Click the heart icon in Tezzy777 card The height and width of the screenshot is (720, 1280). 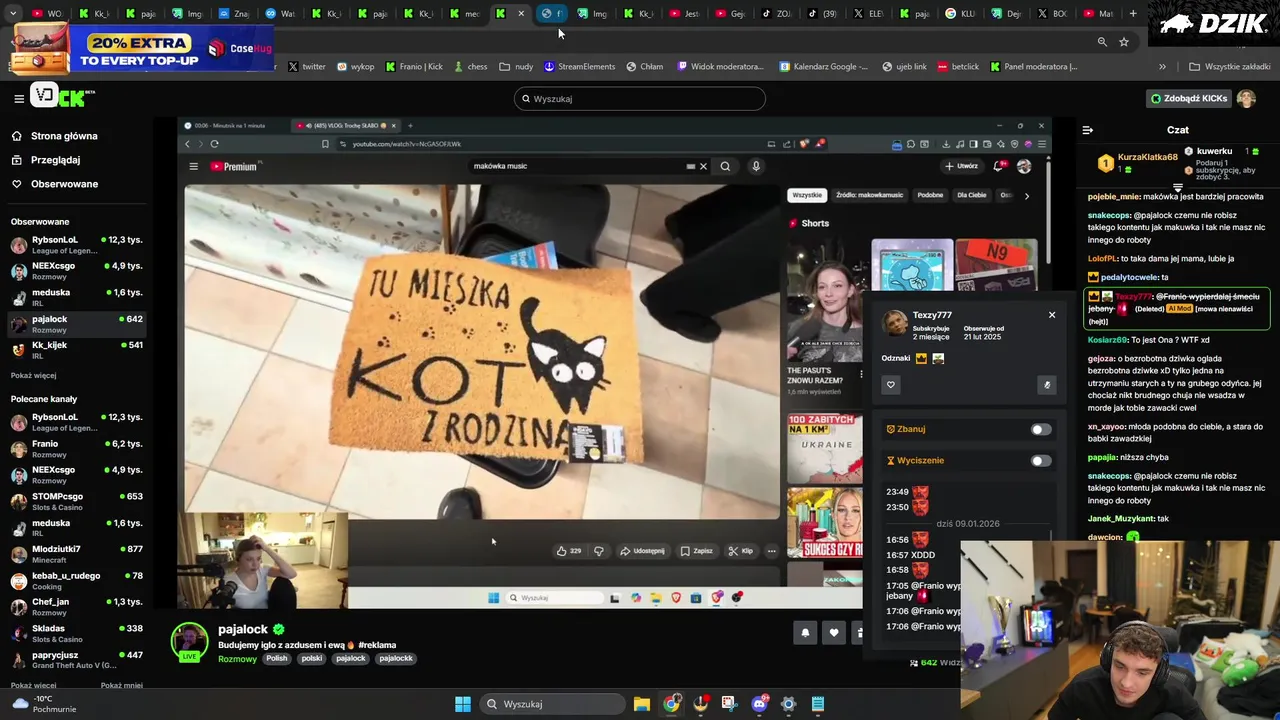point(891,384)
